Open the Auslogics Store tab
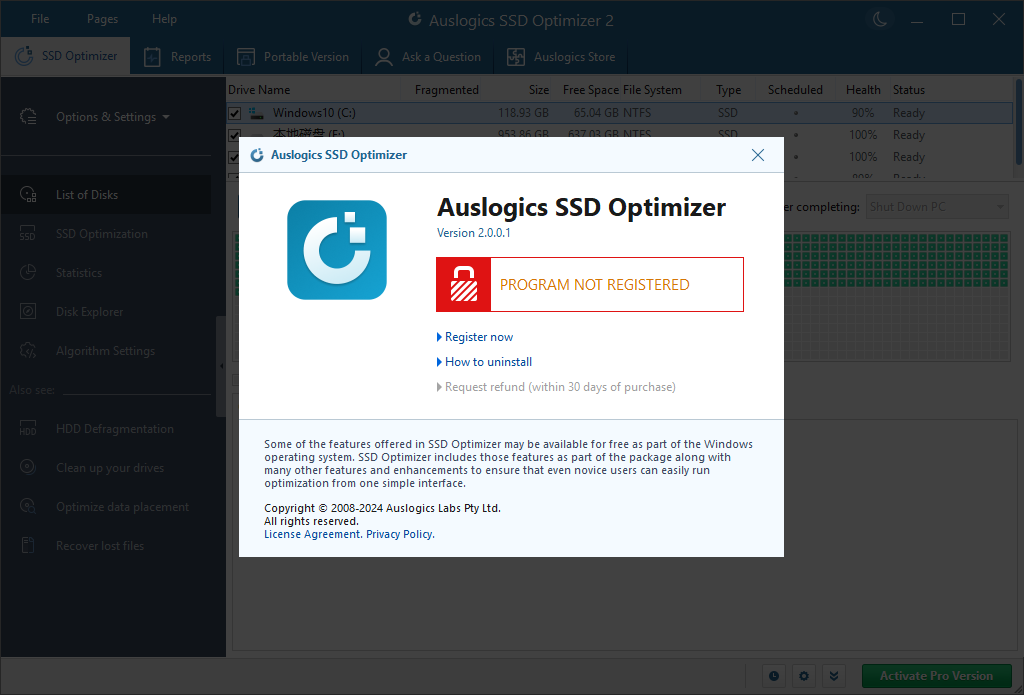Viewport: 1024px width, 695px height. tap(561, 57)
